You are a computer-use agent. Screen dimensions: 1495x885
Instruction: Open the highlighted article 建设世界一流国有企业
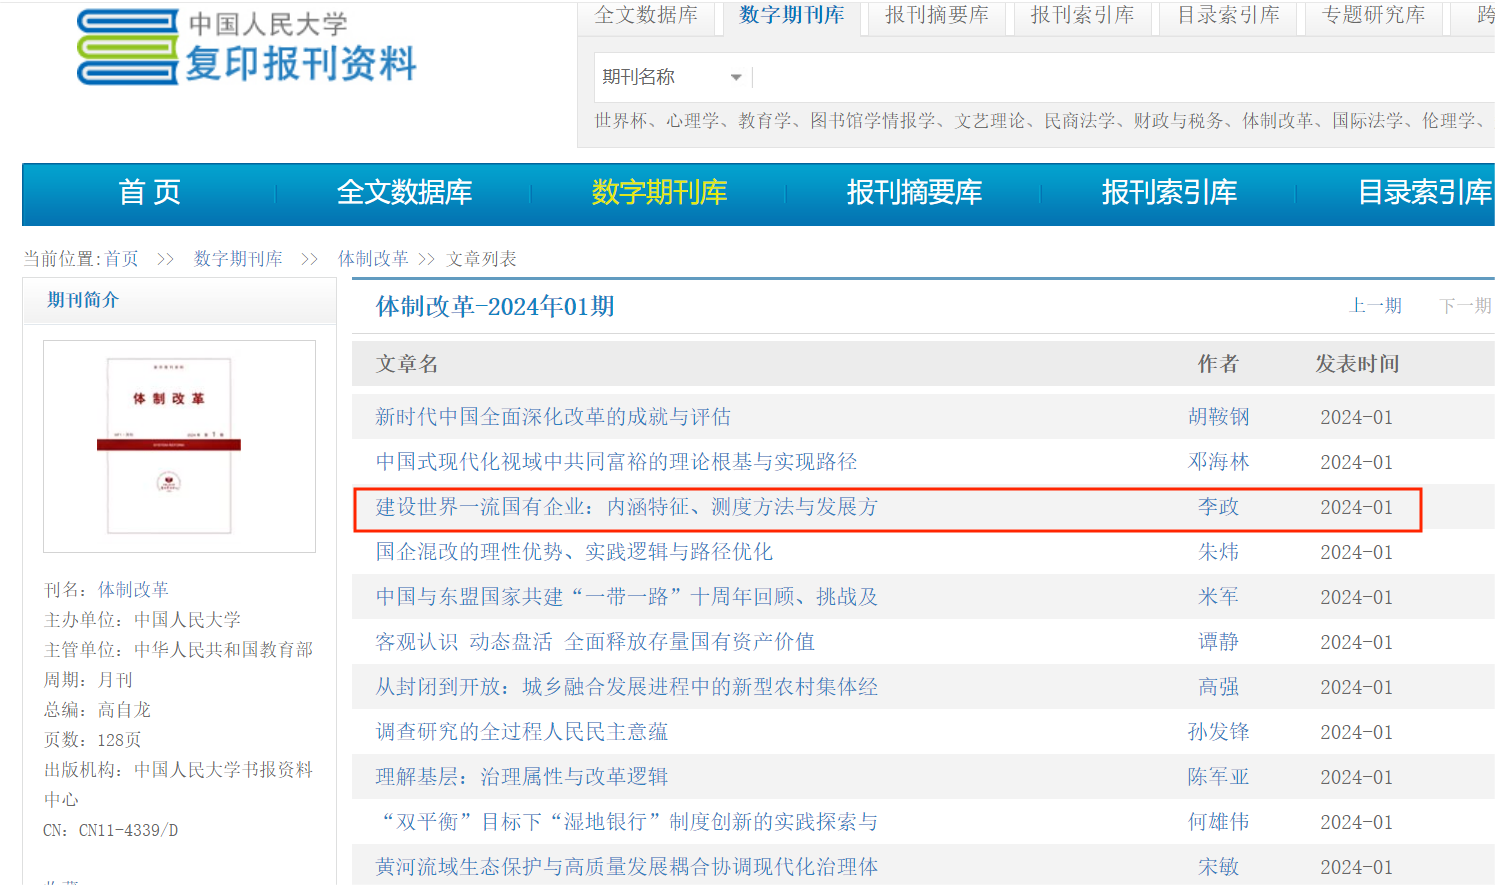[626, 507]
